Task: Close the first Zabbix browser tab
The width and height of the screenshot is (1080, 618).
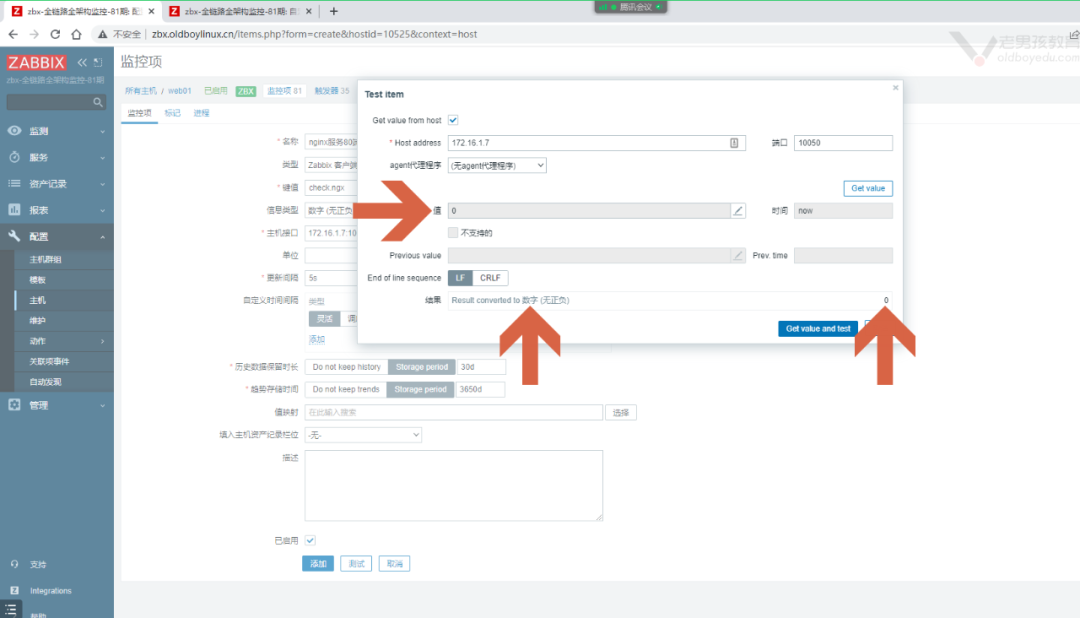Action: pyautogui.click(x=152, y=11)
